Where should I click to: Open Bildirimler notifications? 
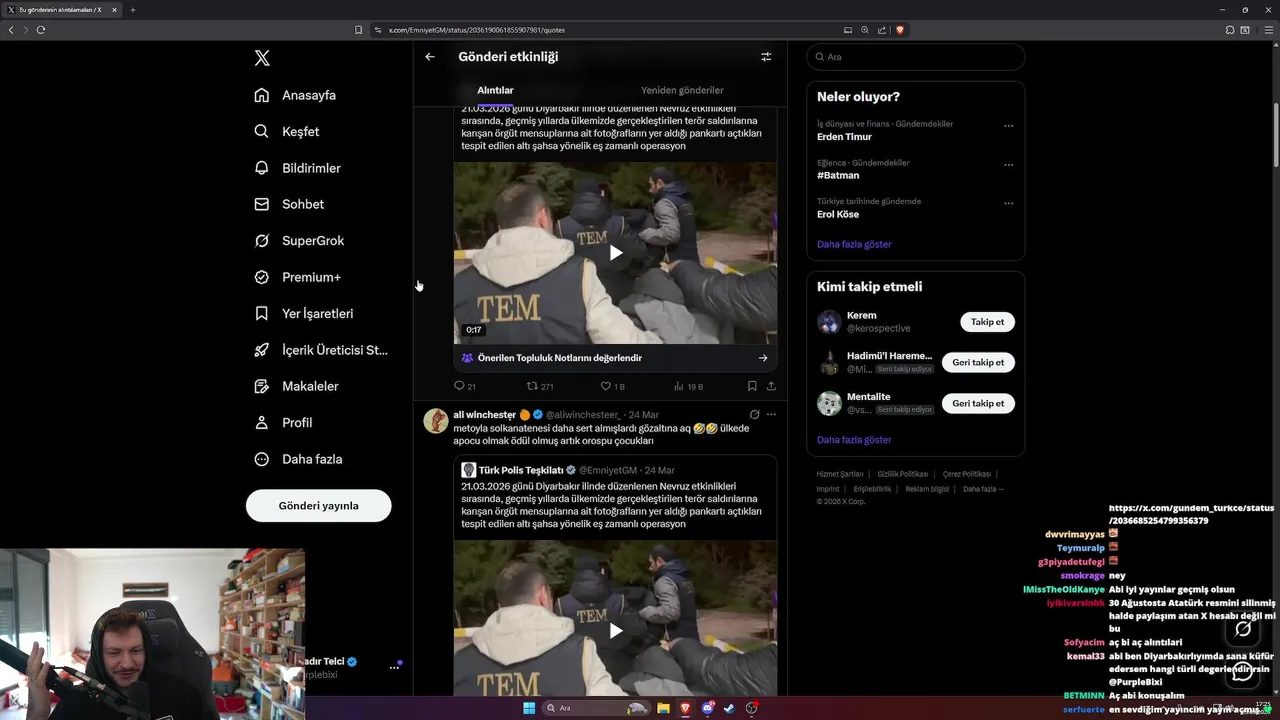[298, 168]
